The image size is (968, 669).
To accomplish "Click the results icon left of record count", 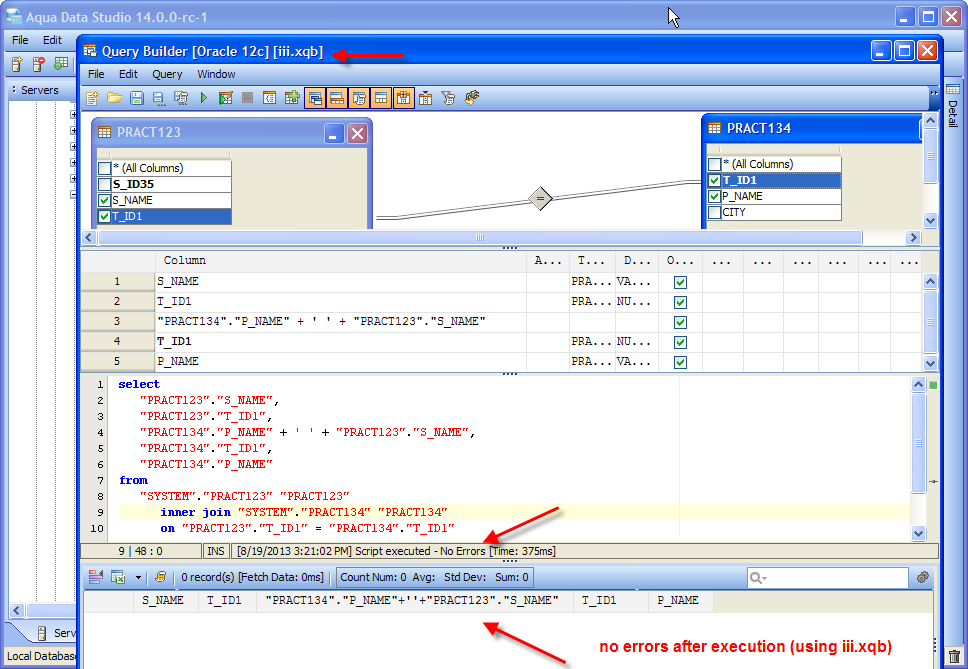I will point(161,577).
